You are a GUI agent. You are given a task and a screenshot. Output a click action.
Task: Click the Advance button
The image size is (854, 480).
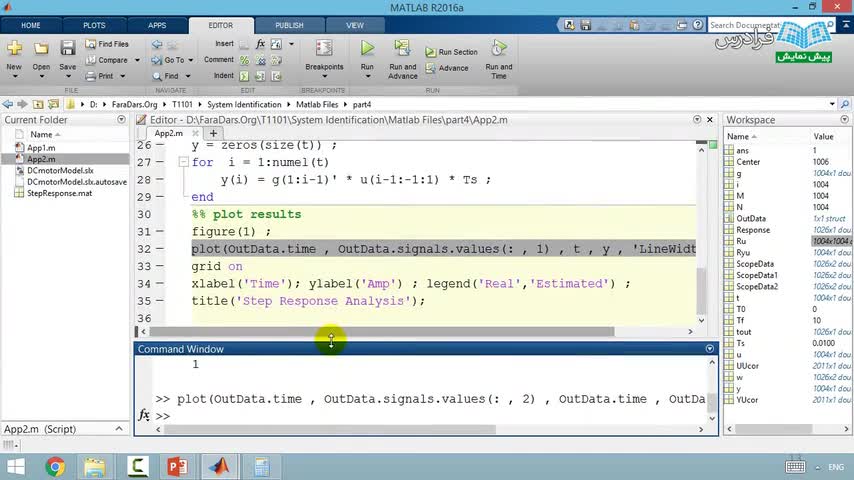click(x=447, y=68)
